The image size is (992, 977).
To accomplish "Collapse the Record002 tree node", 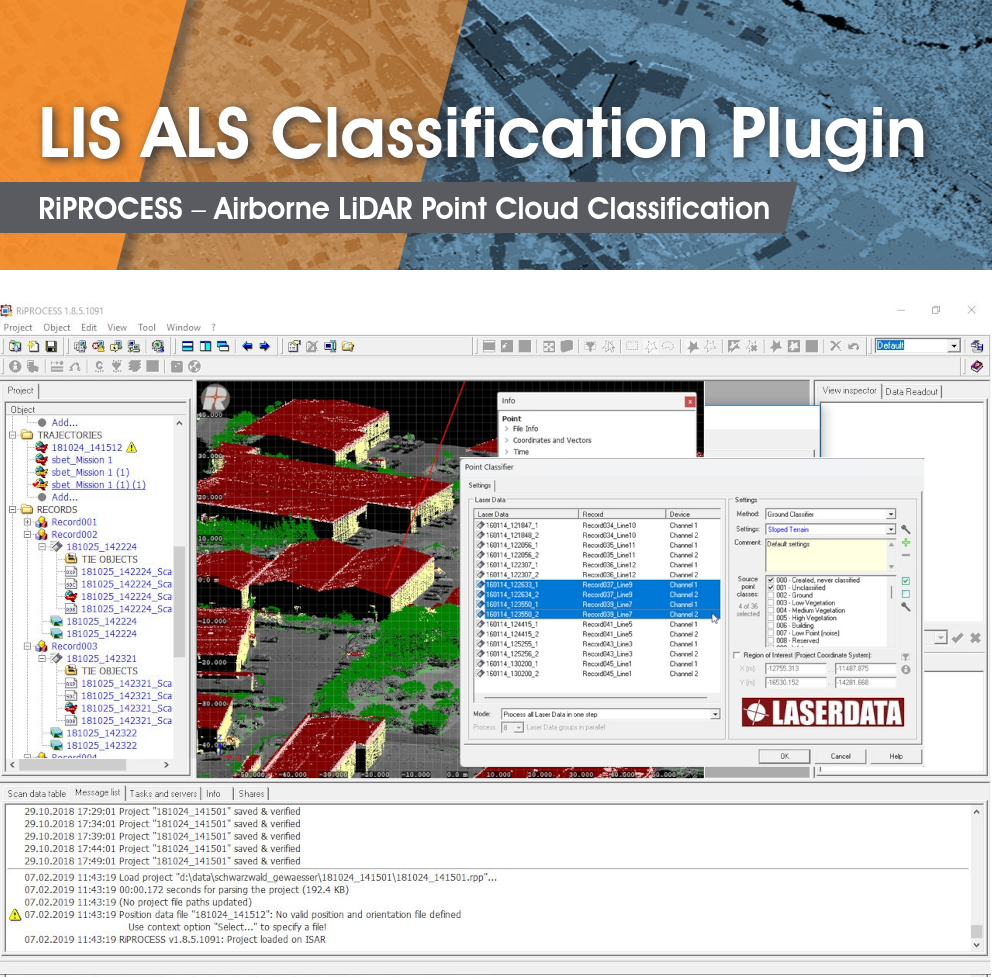I will pyautogui.click(x=27, y=535).
